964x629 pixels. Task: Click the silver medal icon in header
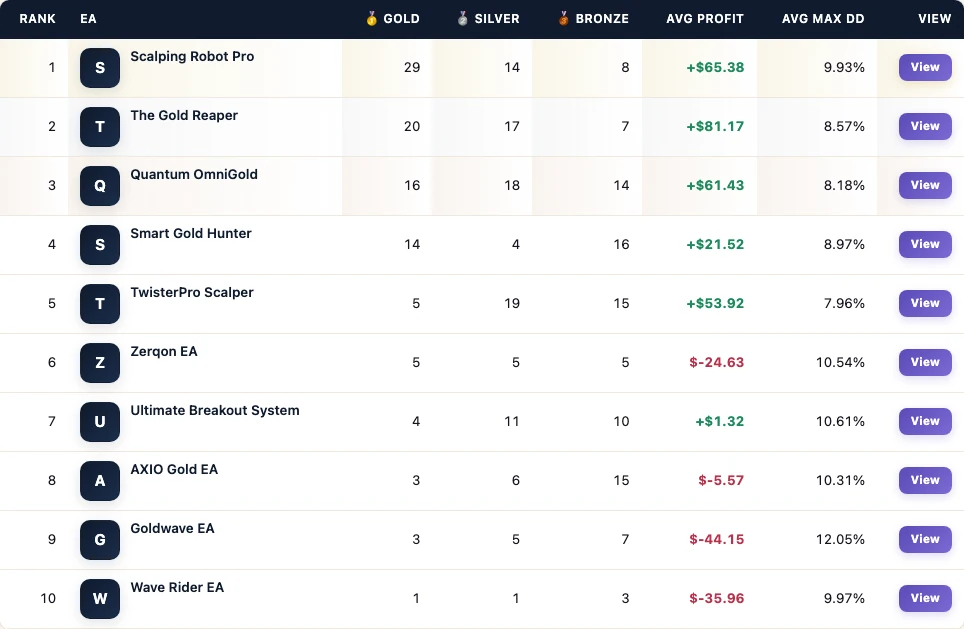(462, 18)
